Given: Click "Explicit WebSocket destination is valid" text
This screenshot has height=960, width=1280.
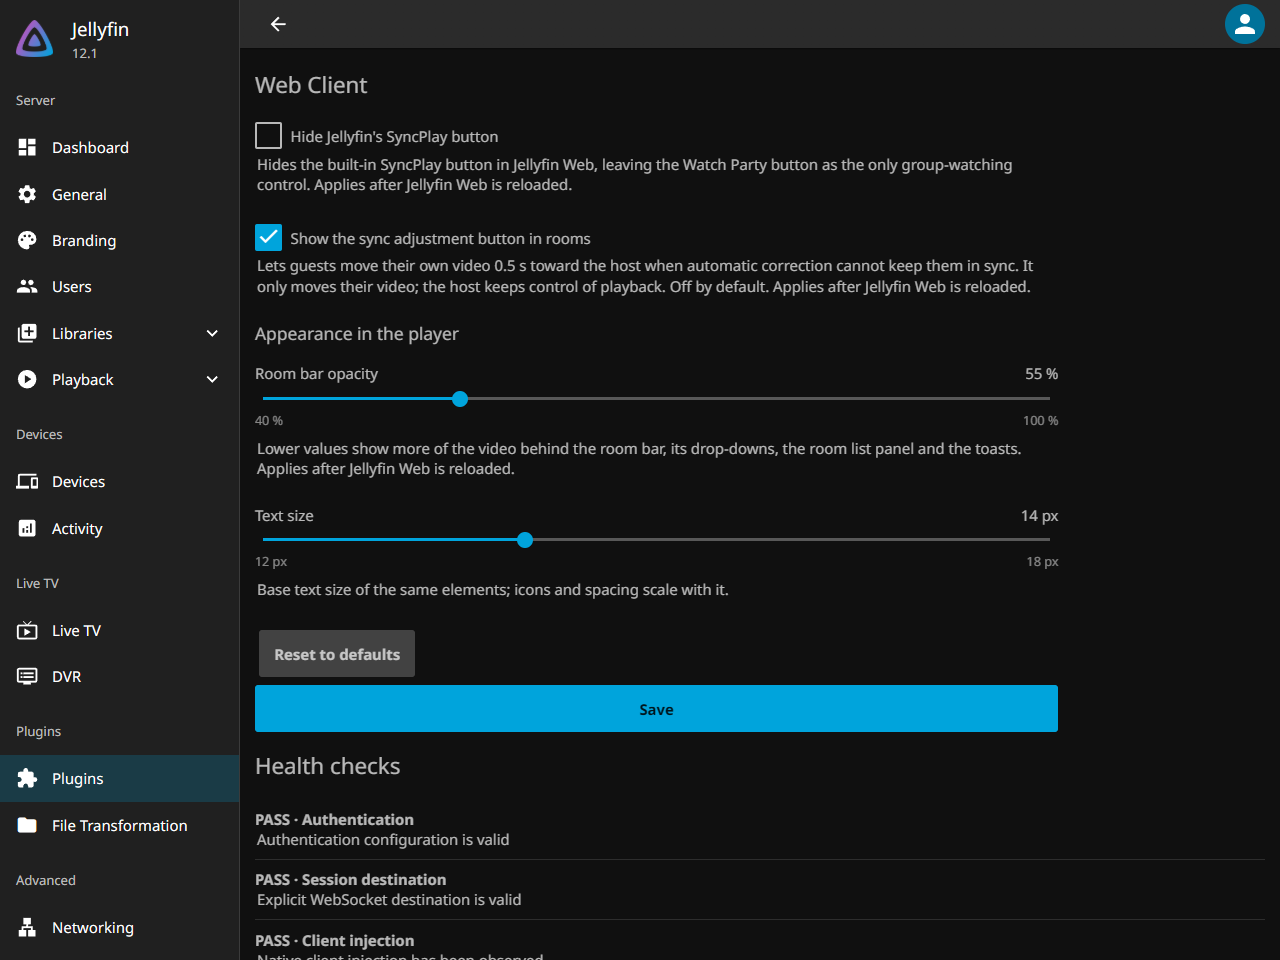Looking at the screenshot, I should 389,900.
